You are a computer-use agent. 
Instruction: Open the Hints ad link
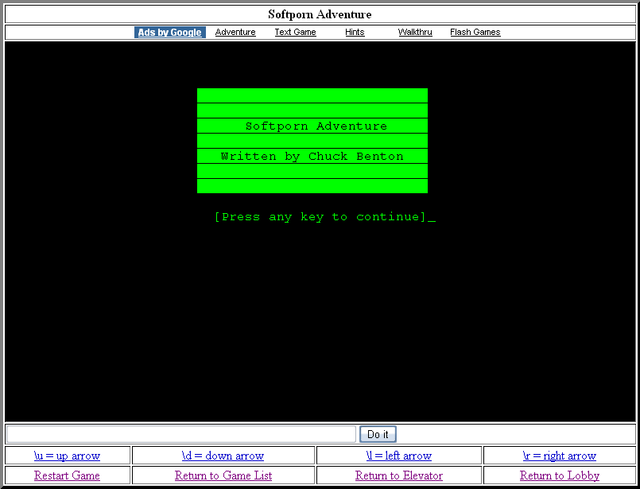(x=354, y=32)
